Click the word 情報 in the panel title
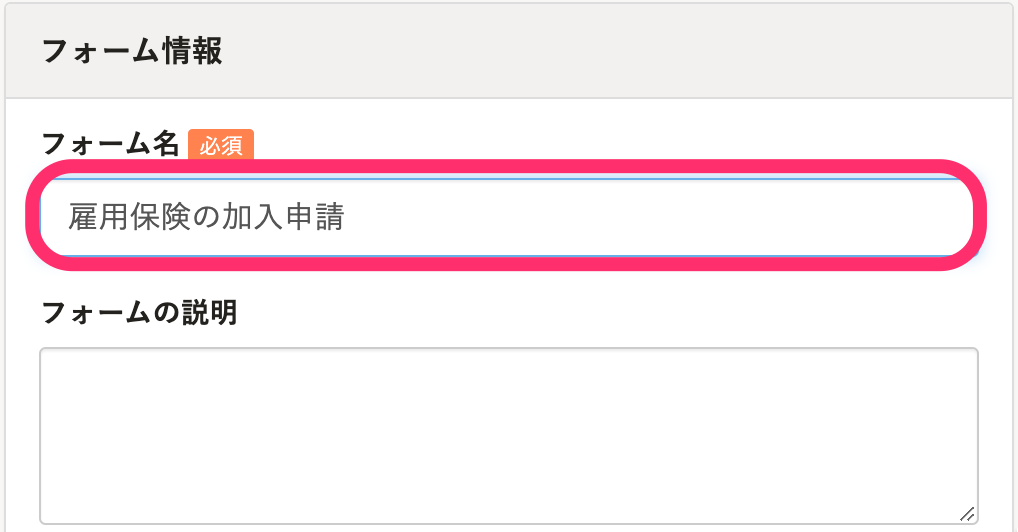The width and height of the screenshot is (1018, 532). coord(193,51)
